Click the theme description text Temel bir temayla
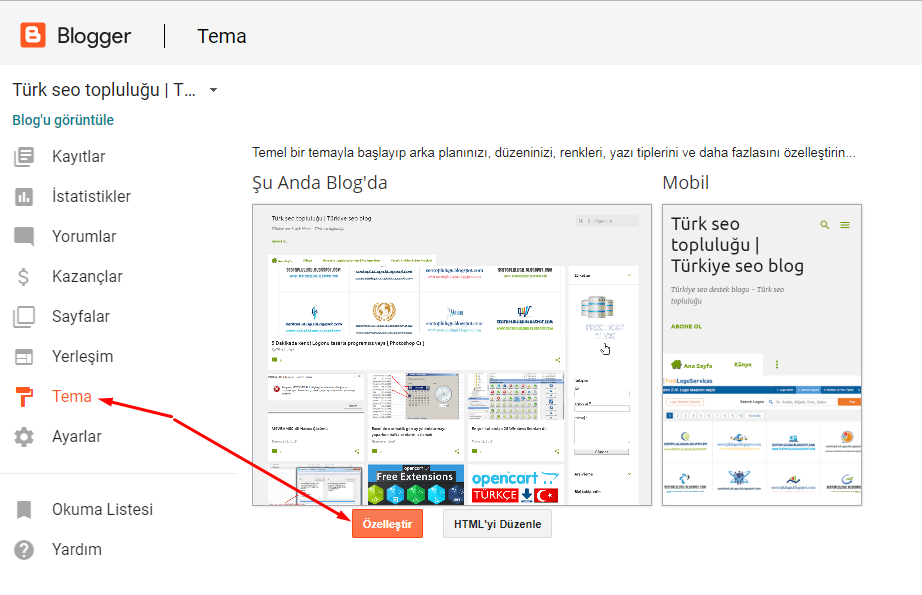Screen dimensions: 922x595 (x=554, y=153)
